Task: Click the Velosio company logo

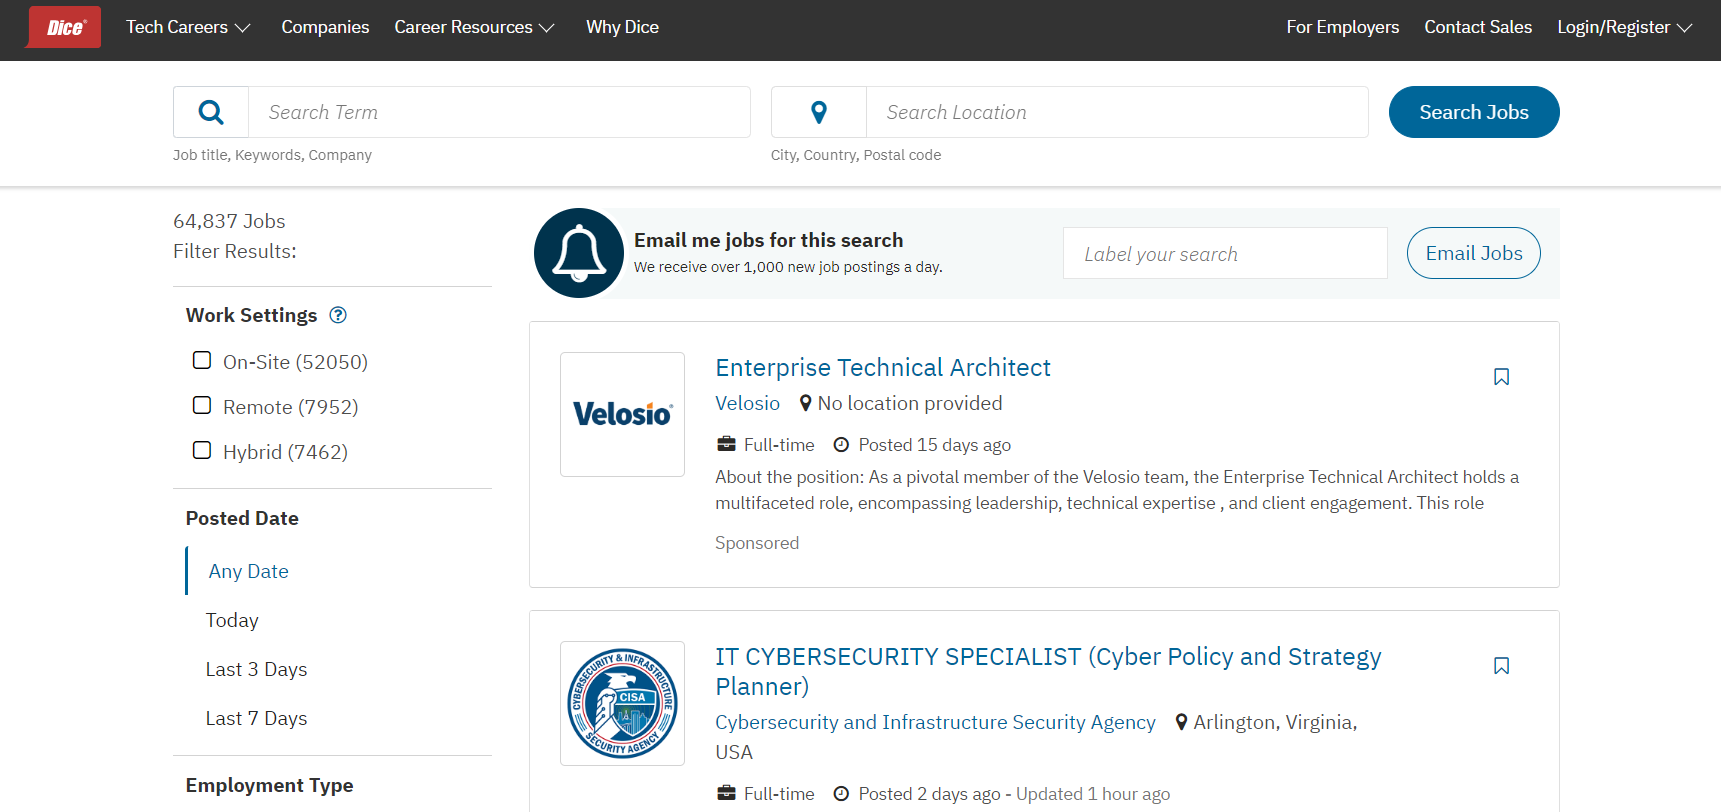Action: [622, 414]
